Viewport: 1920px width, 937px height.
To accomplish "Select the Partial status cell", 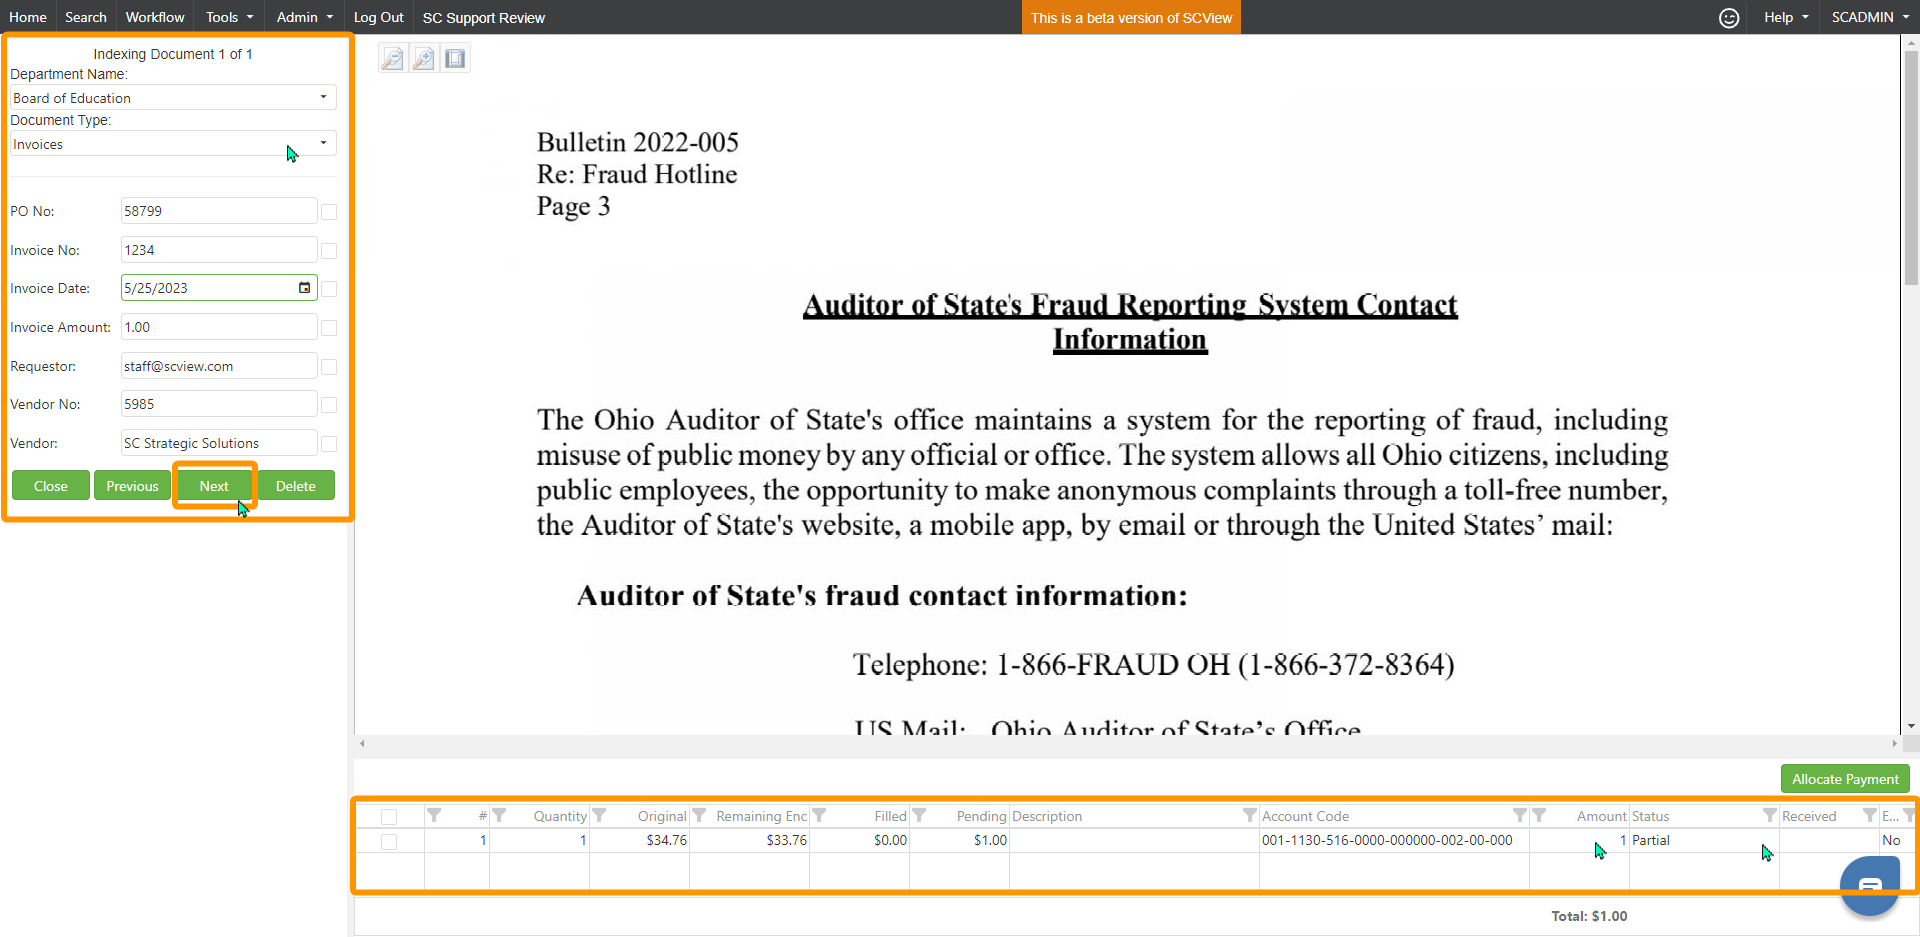I will (x=1704, y=841).
